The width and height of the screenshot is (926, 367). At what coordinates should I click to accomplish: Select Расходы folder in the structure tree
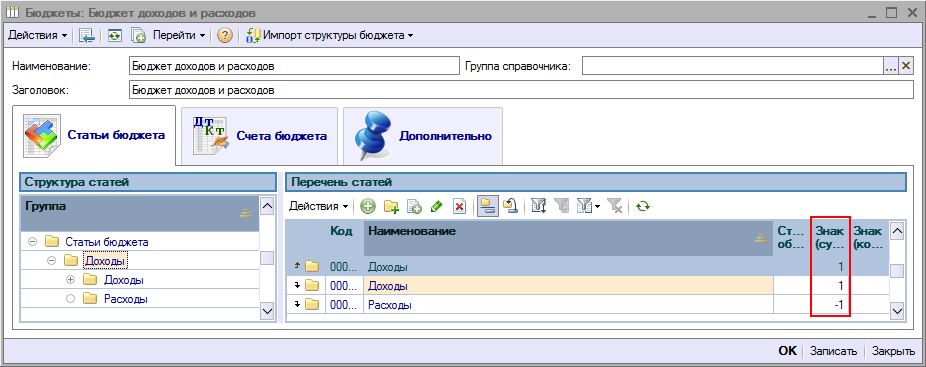[125, 299]
